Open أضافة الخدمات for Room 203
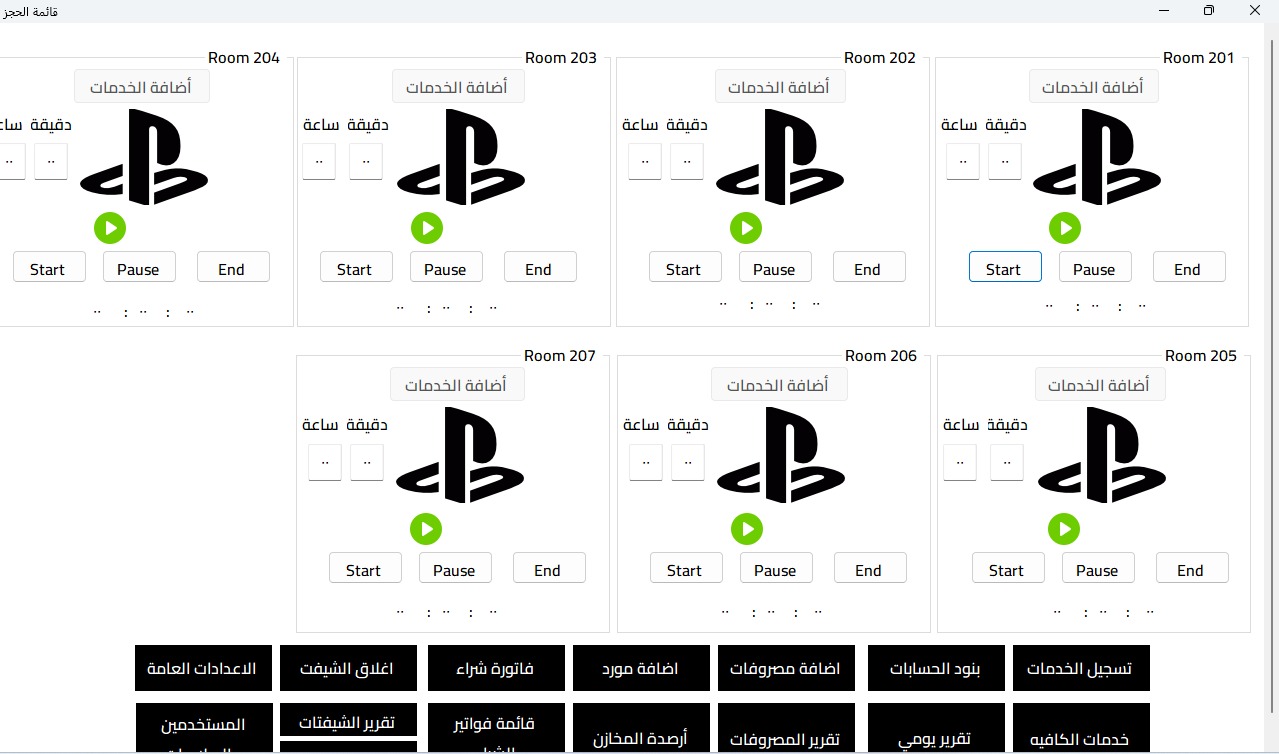Image resolution: width=1279 pixels, height=754 pixels. (458, 87)
